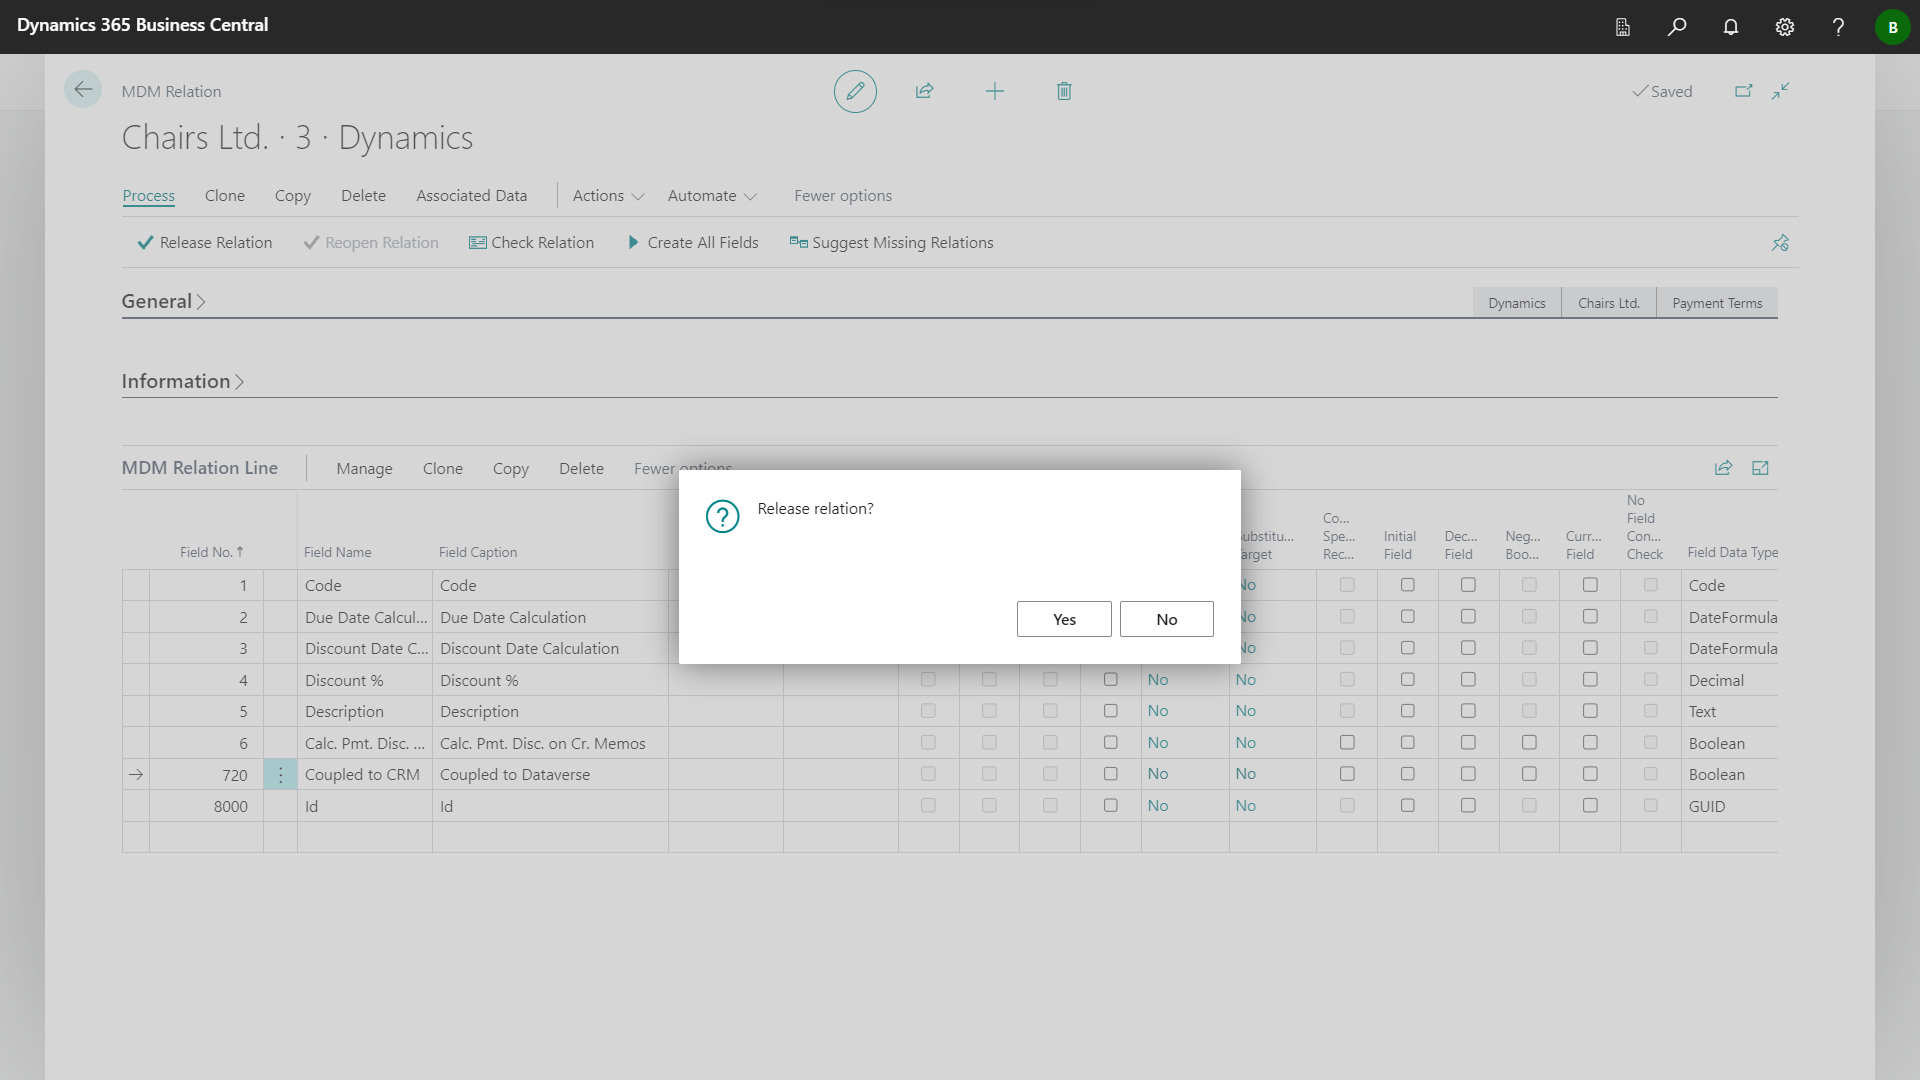Screen dimensions: 1920x1080
Task: Open page in new window icon
Action: (x=1743, y=91)
